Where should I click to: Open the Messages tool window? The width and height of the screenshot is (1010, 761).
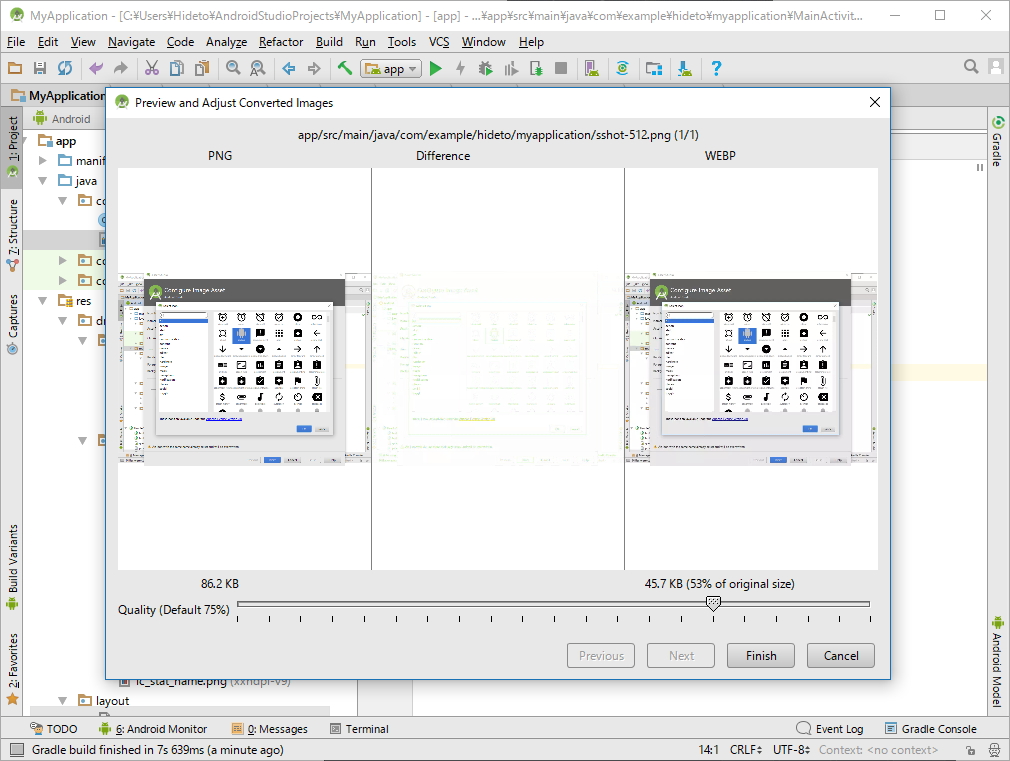(270, 729)
